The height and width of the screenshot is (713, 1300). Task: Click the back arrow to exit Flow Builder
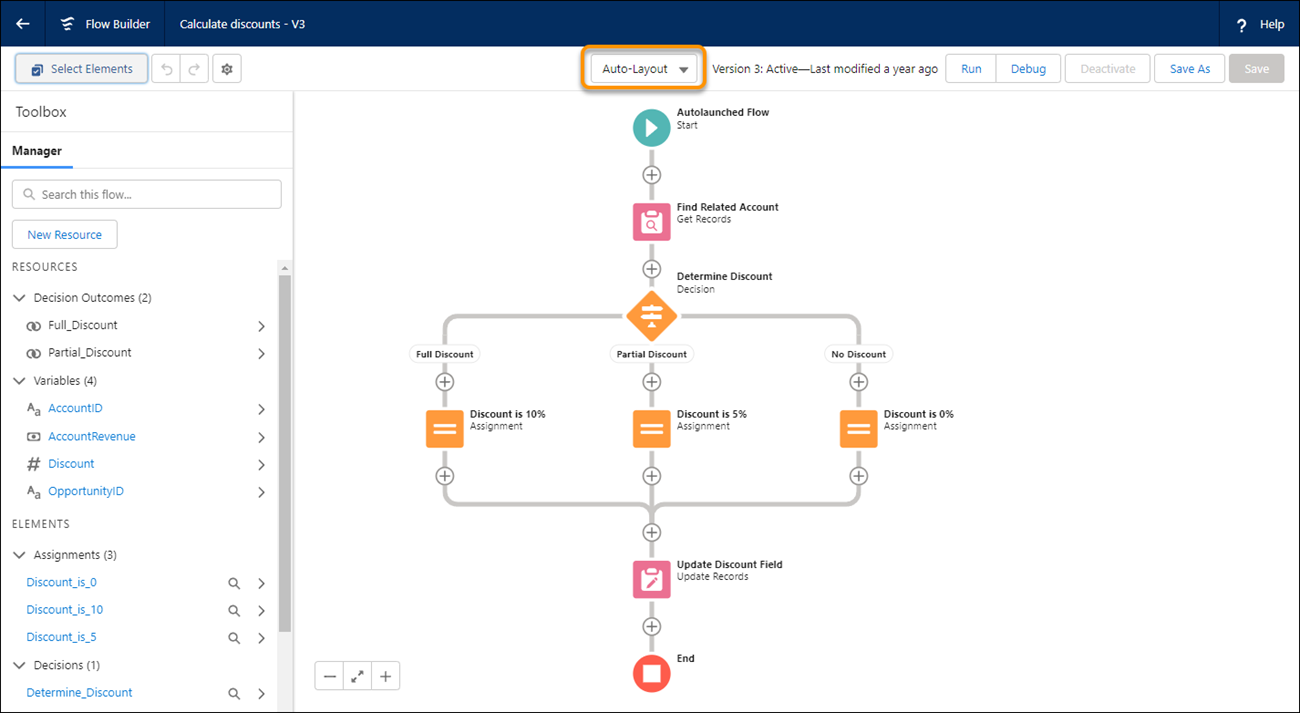tap(23, 24)
